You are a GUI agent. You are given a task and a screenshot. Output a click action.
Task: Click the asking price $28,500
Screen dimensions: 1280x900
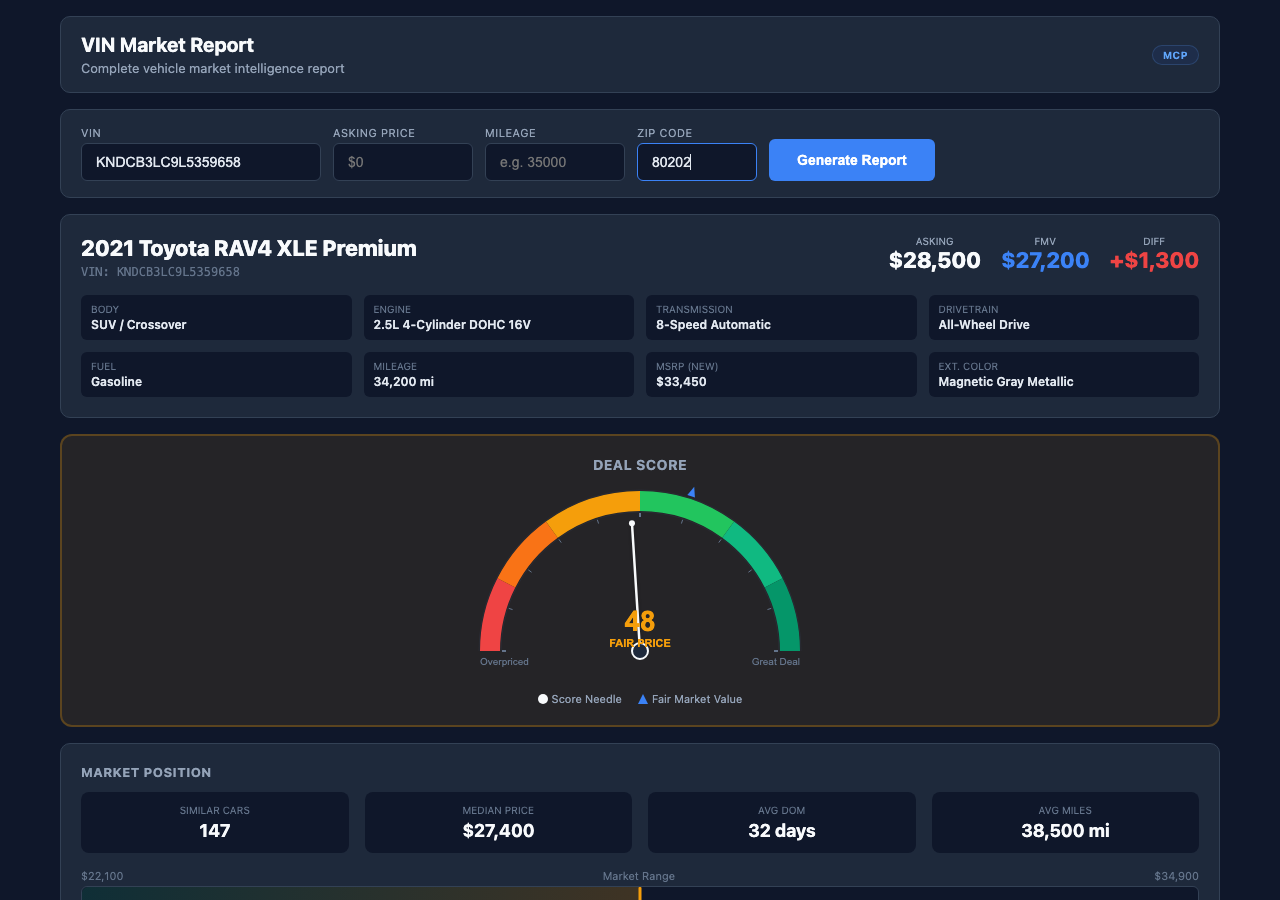(935, 261)
